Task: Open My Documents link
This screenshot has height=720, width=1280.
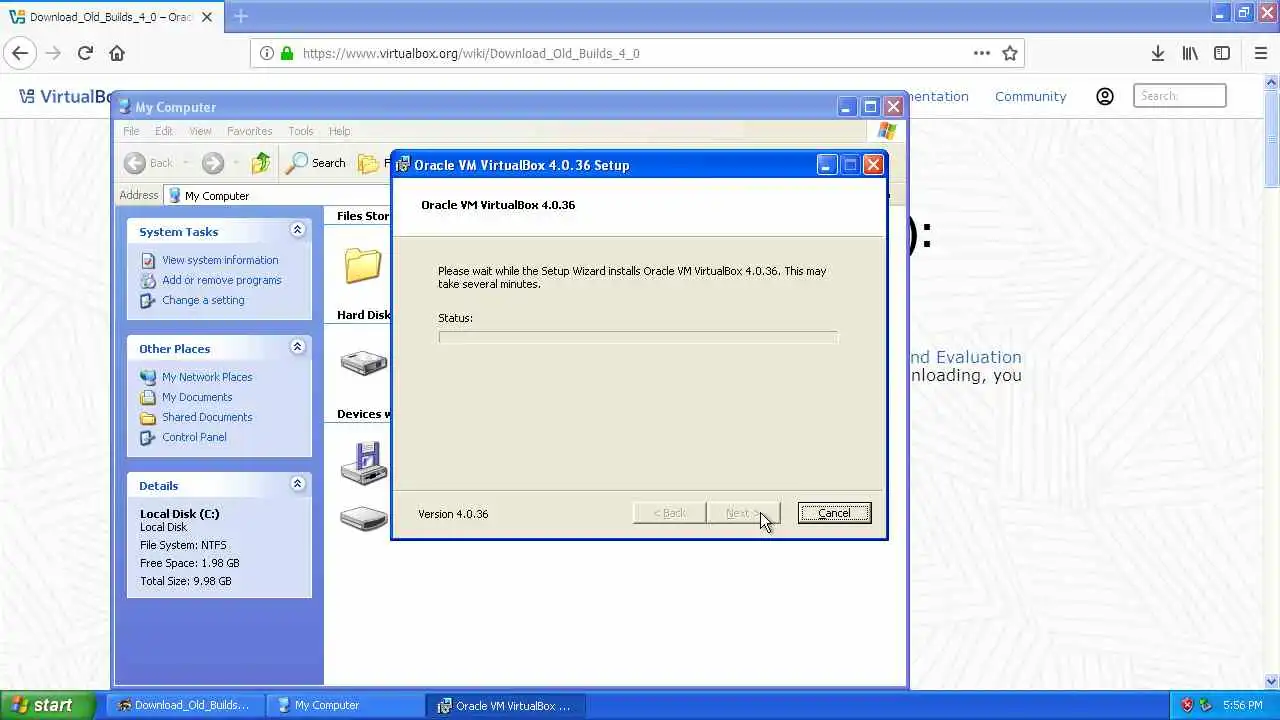Action: coord(197,397)
